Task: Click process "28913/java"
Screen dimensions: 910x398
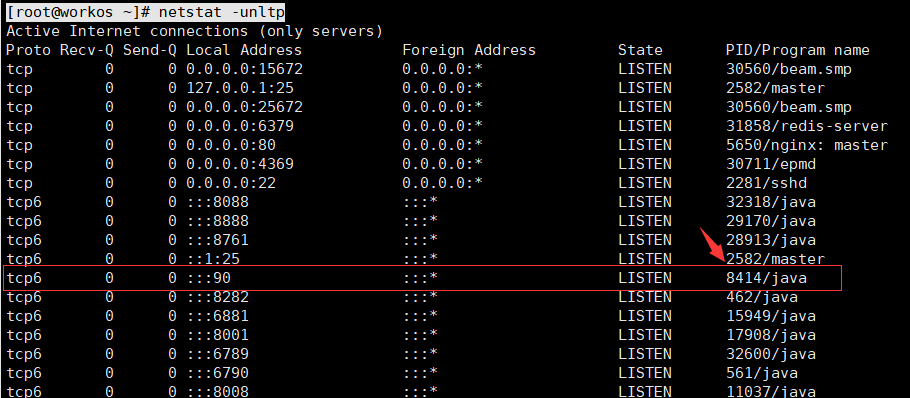Action: (771, 240)
